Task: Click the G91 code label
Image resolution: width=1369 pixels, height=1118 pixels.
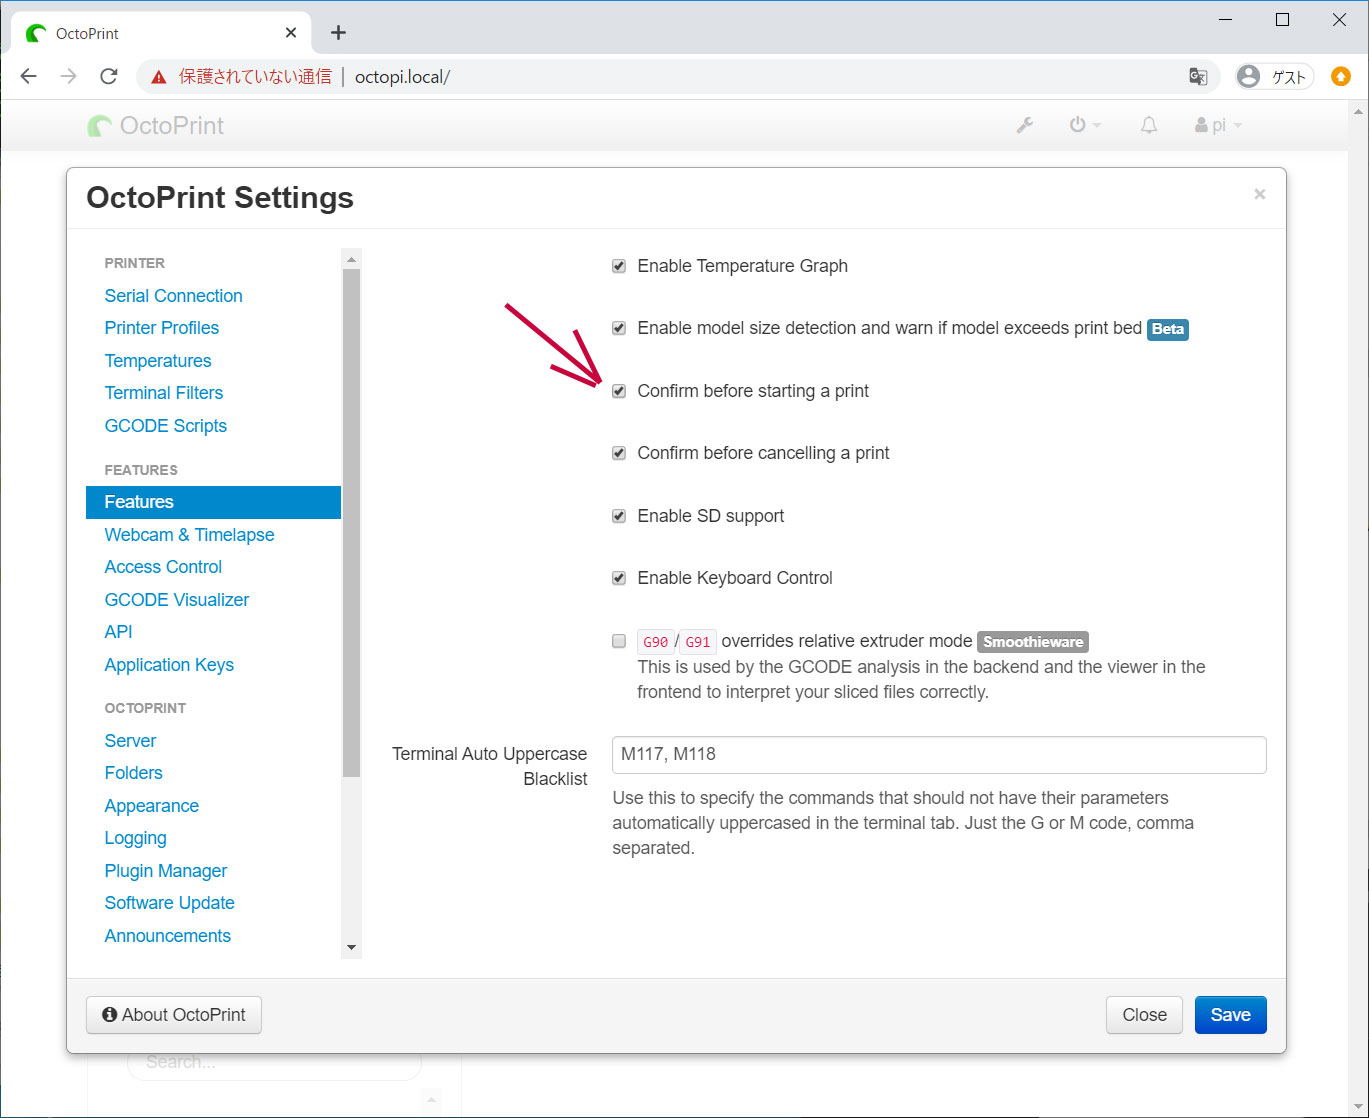Action: [x=698, y=642]
